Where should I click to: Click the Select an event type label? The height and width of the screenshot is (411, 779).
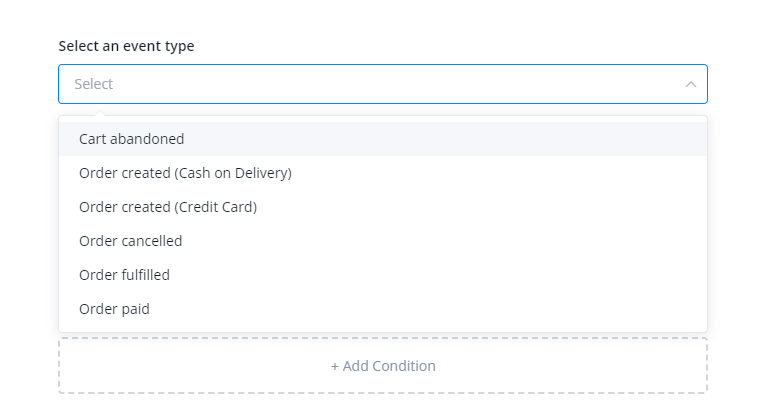tap(126, 46)
